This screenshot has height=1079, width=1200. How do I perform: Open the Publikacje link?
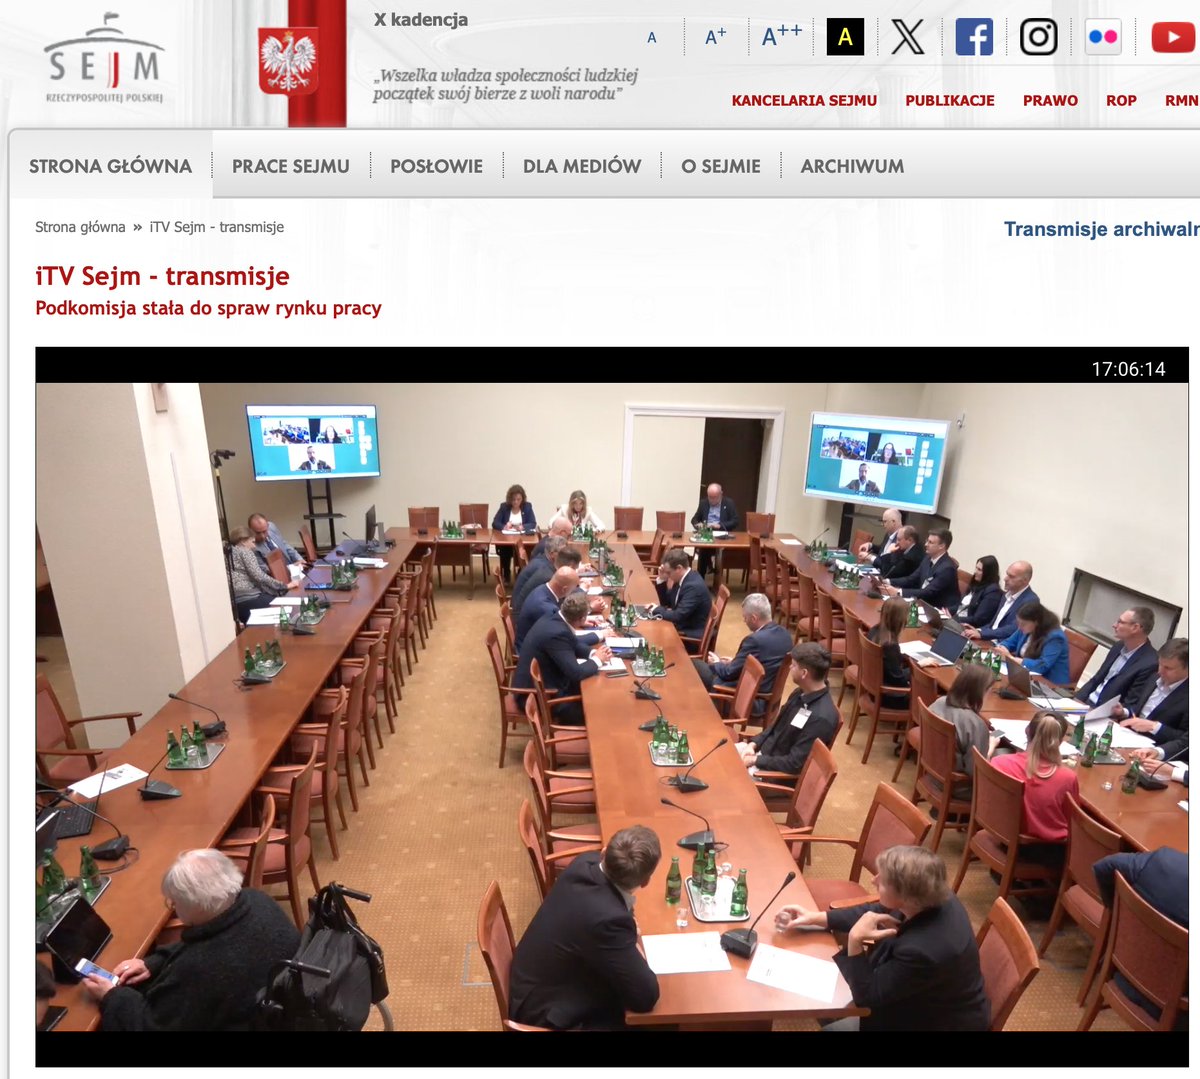[950, 100]
